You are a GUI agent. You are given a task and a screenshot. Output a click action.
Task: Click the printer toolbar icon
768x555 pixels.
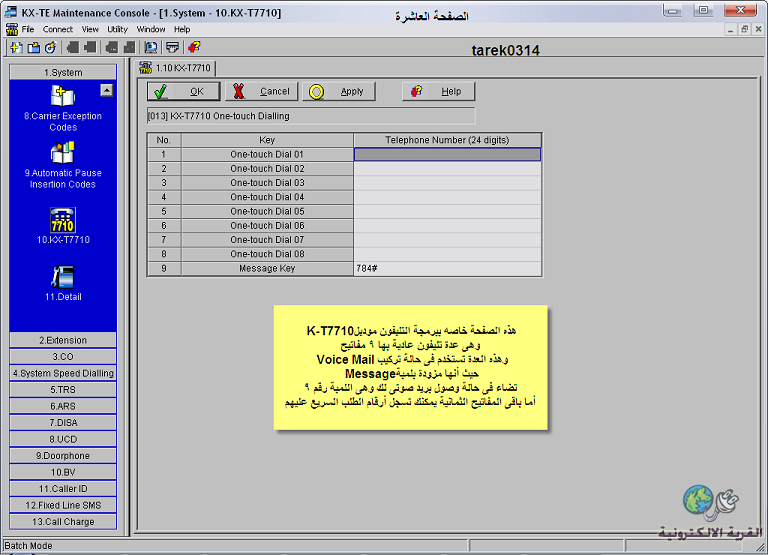click(172, 48)
